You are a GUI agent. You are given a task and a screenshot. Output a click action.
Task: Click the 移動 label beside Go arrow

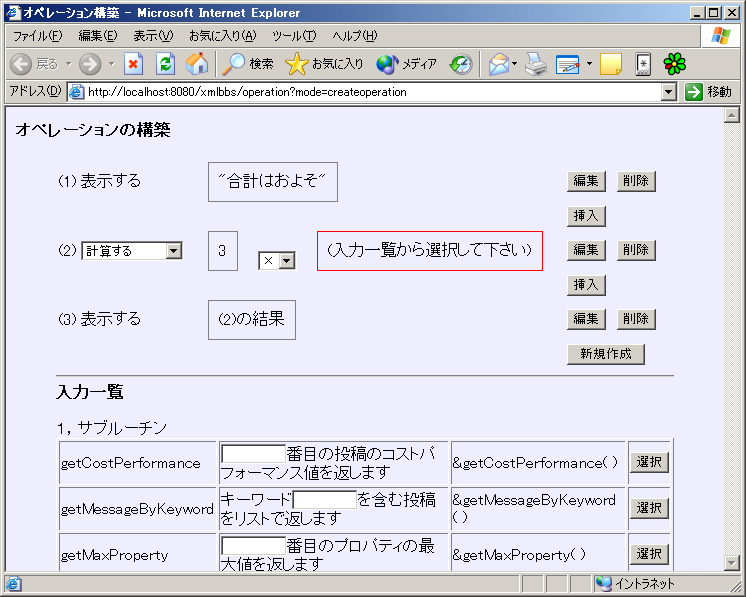719,92
